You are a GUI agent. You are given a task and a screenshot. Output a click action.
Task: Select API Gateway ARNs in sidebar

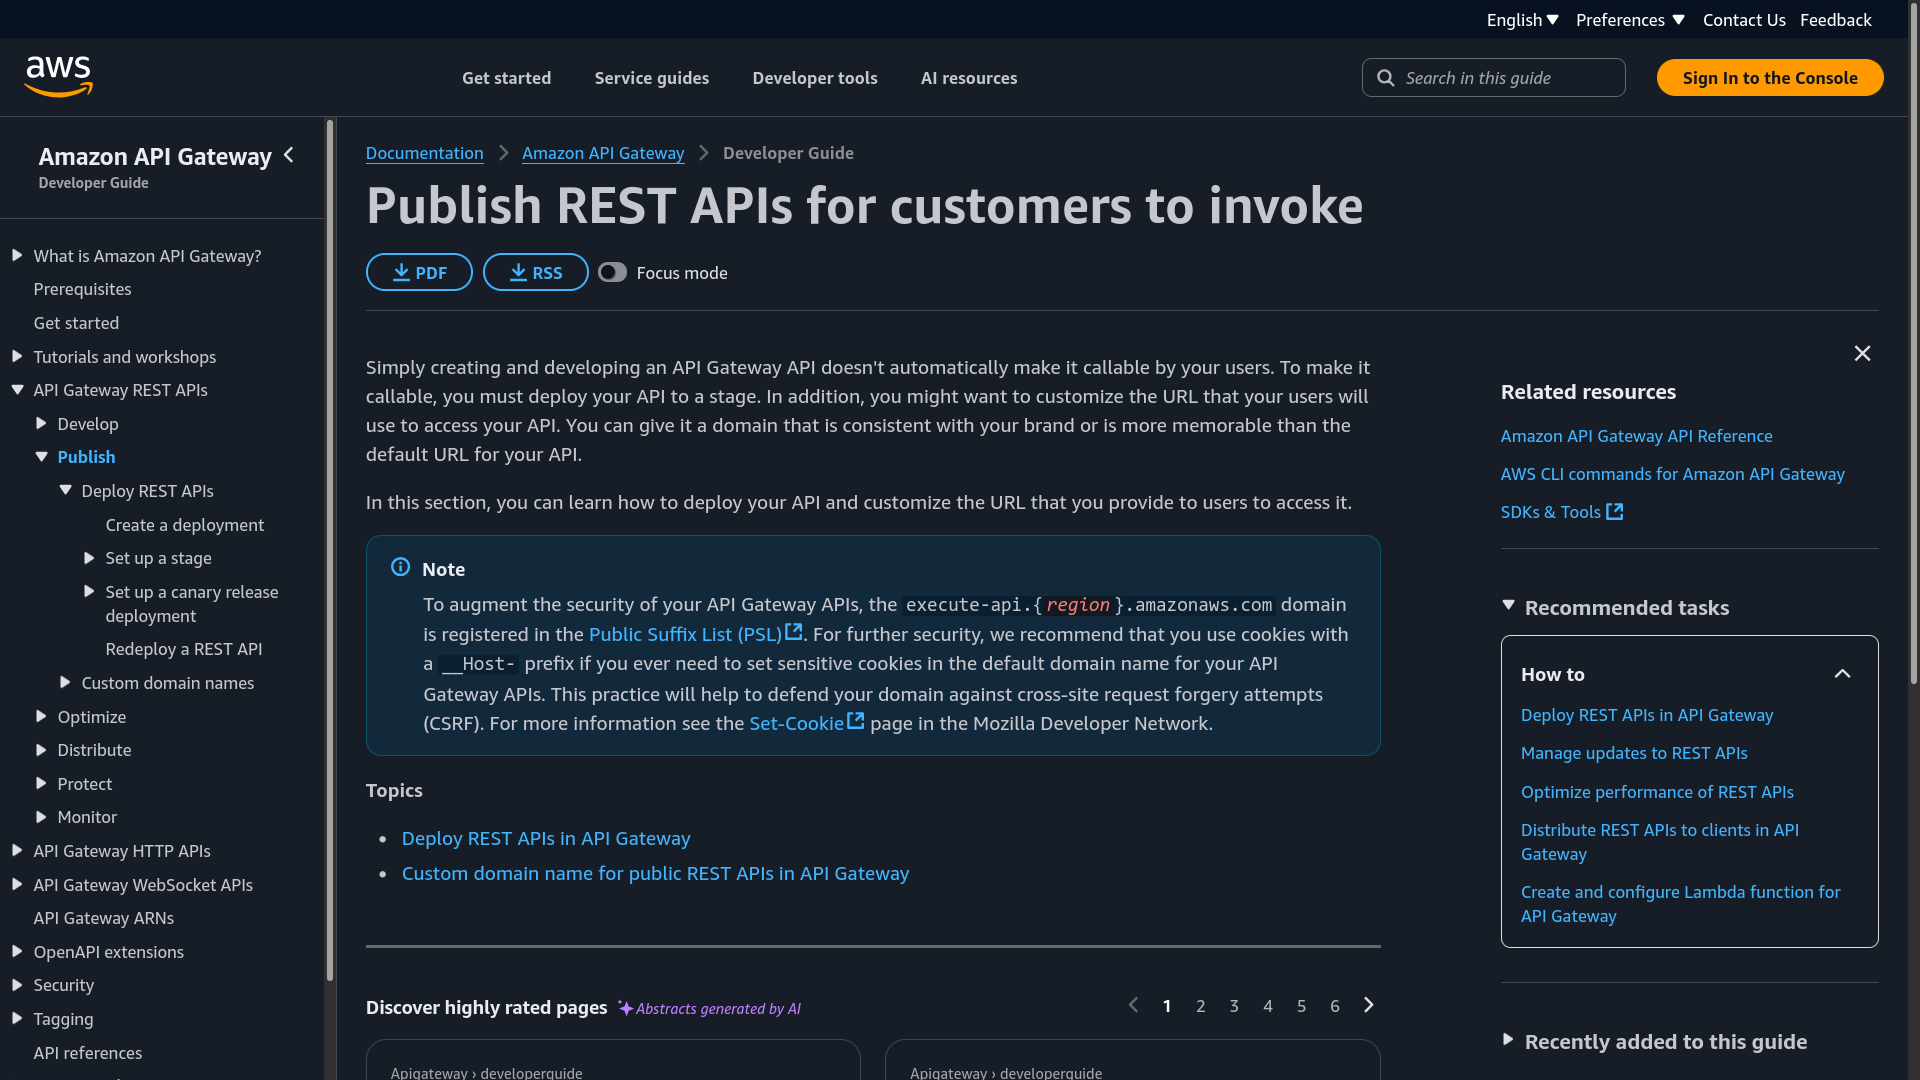click(103, 918)
